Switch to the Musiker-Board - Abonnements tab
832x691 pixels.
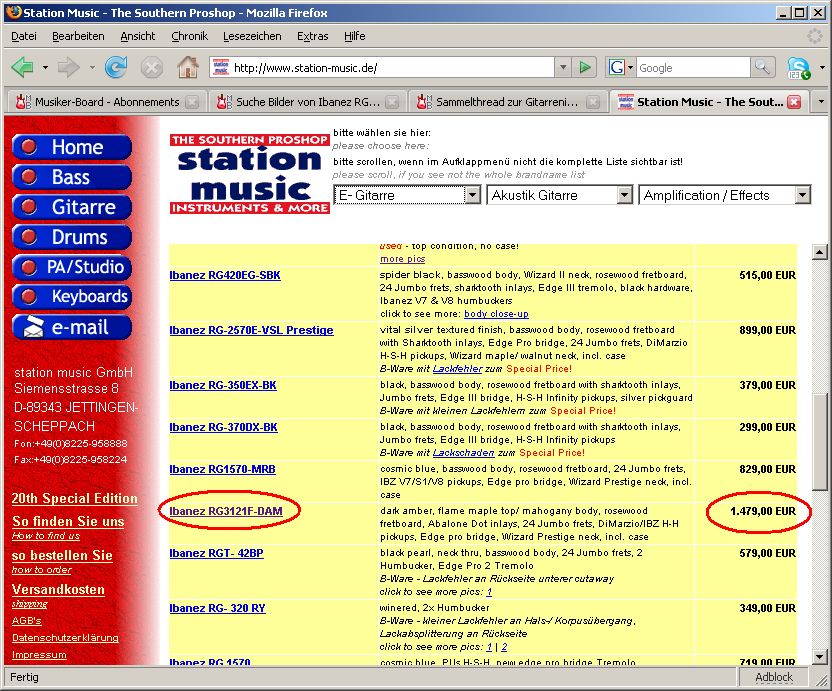pos(106,102)
